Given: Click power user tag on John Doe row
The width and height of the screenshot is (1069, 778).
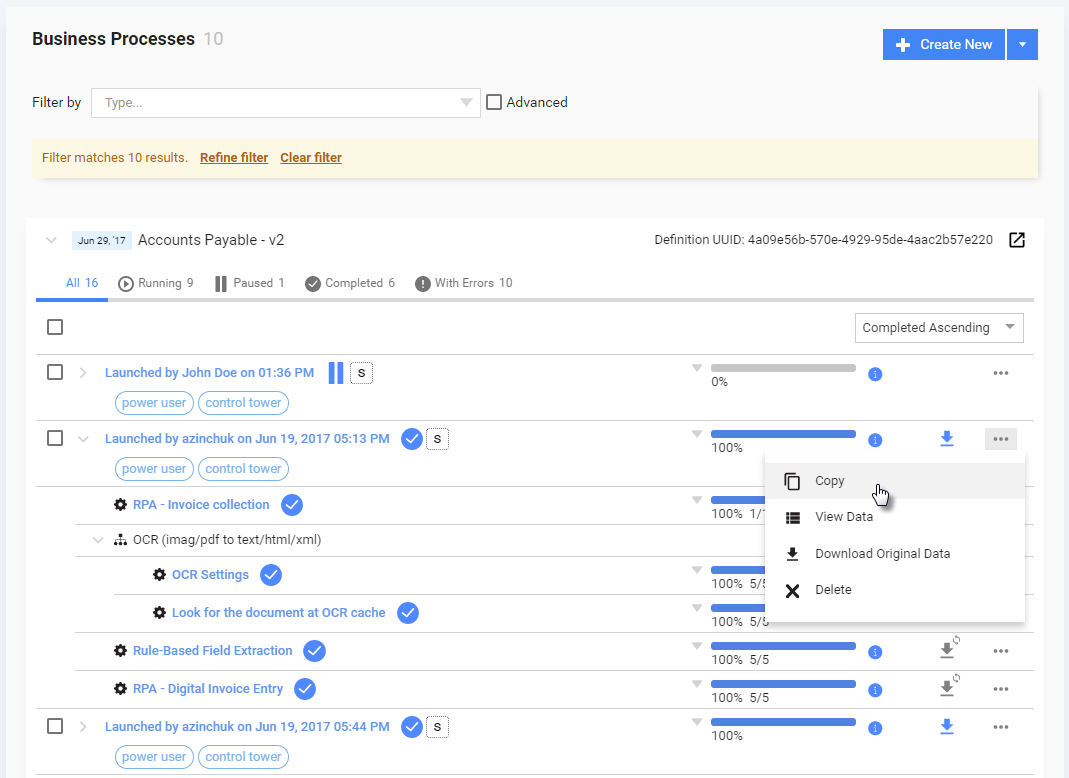Looking at the screenshot, I should point(154,403).
